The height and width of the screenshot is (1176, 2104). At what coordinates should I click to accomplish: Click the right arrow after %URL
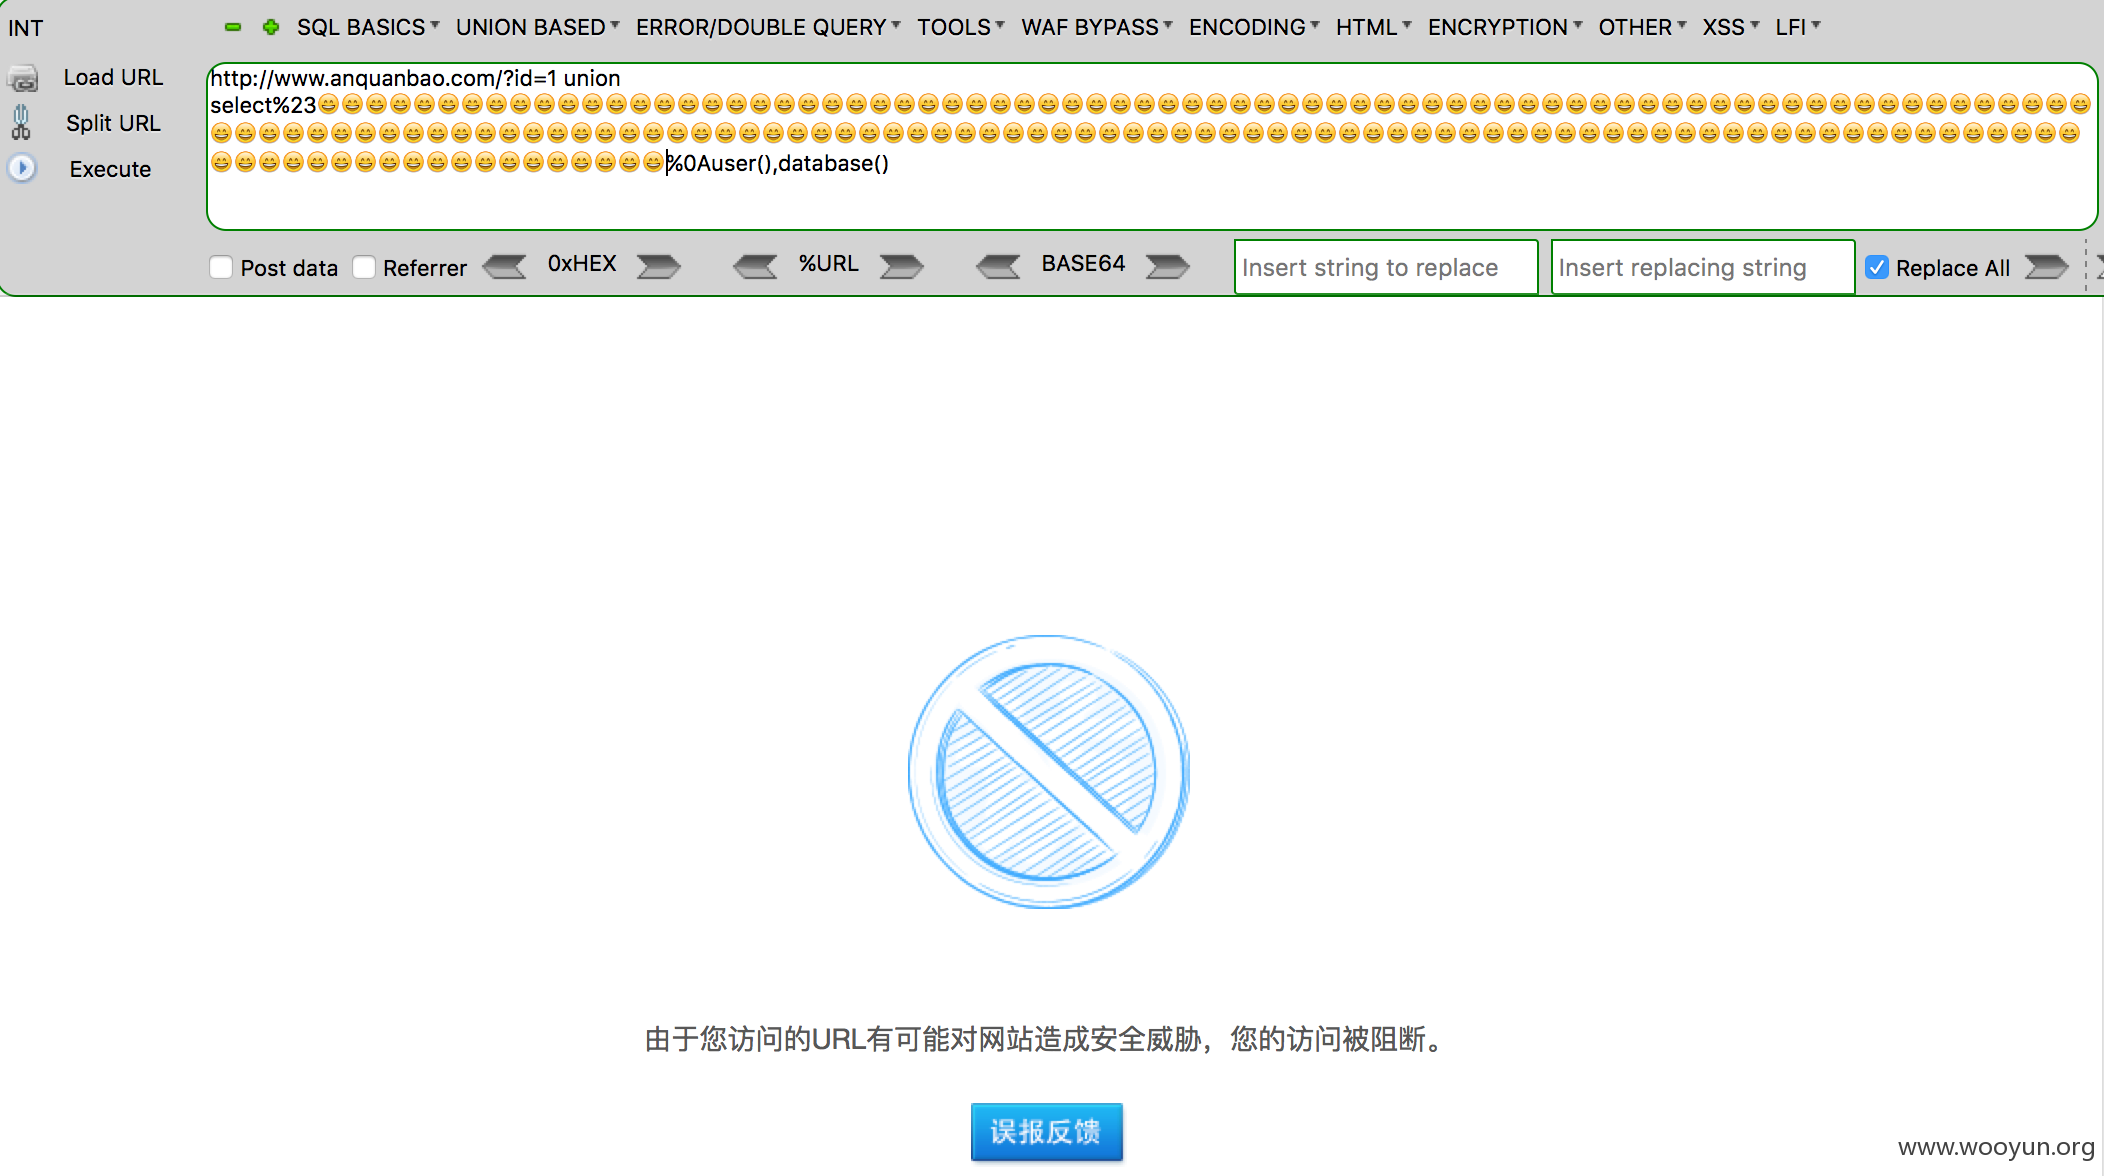902,266
